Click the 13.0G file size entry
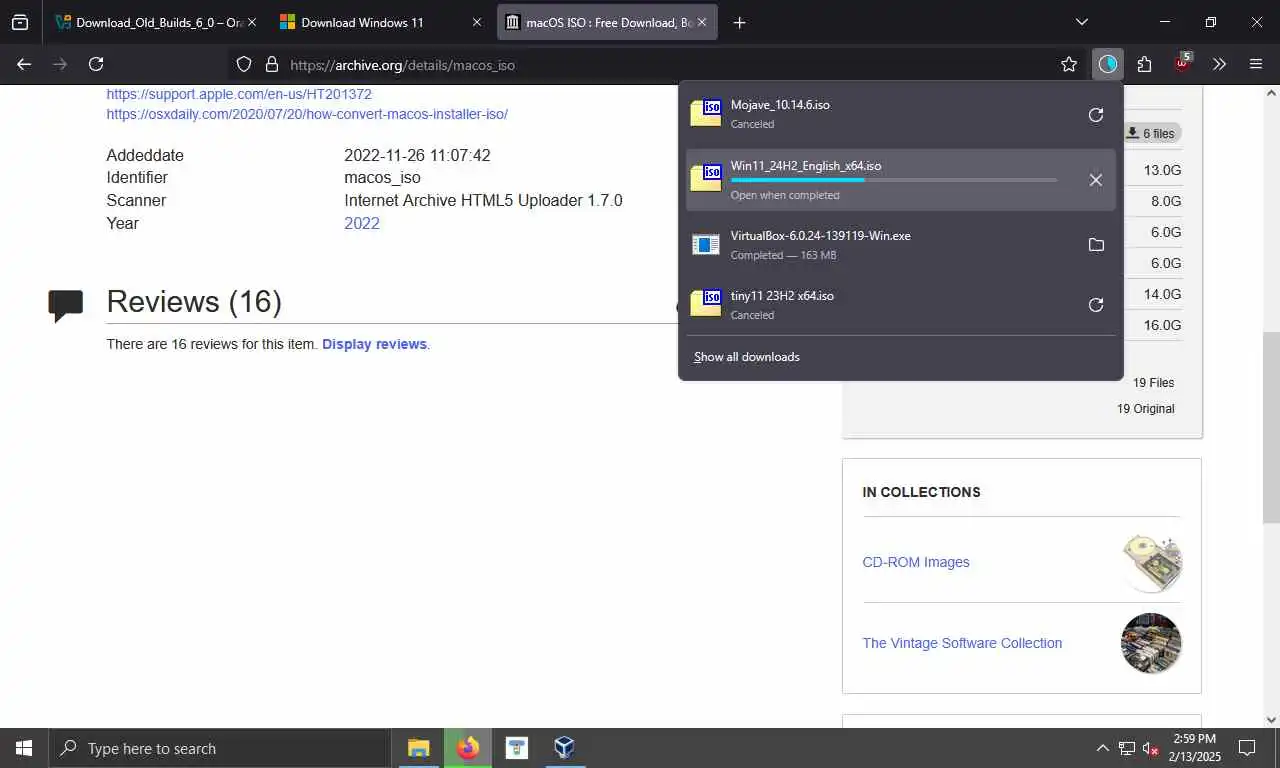 pos(1162,170)
